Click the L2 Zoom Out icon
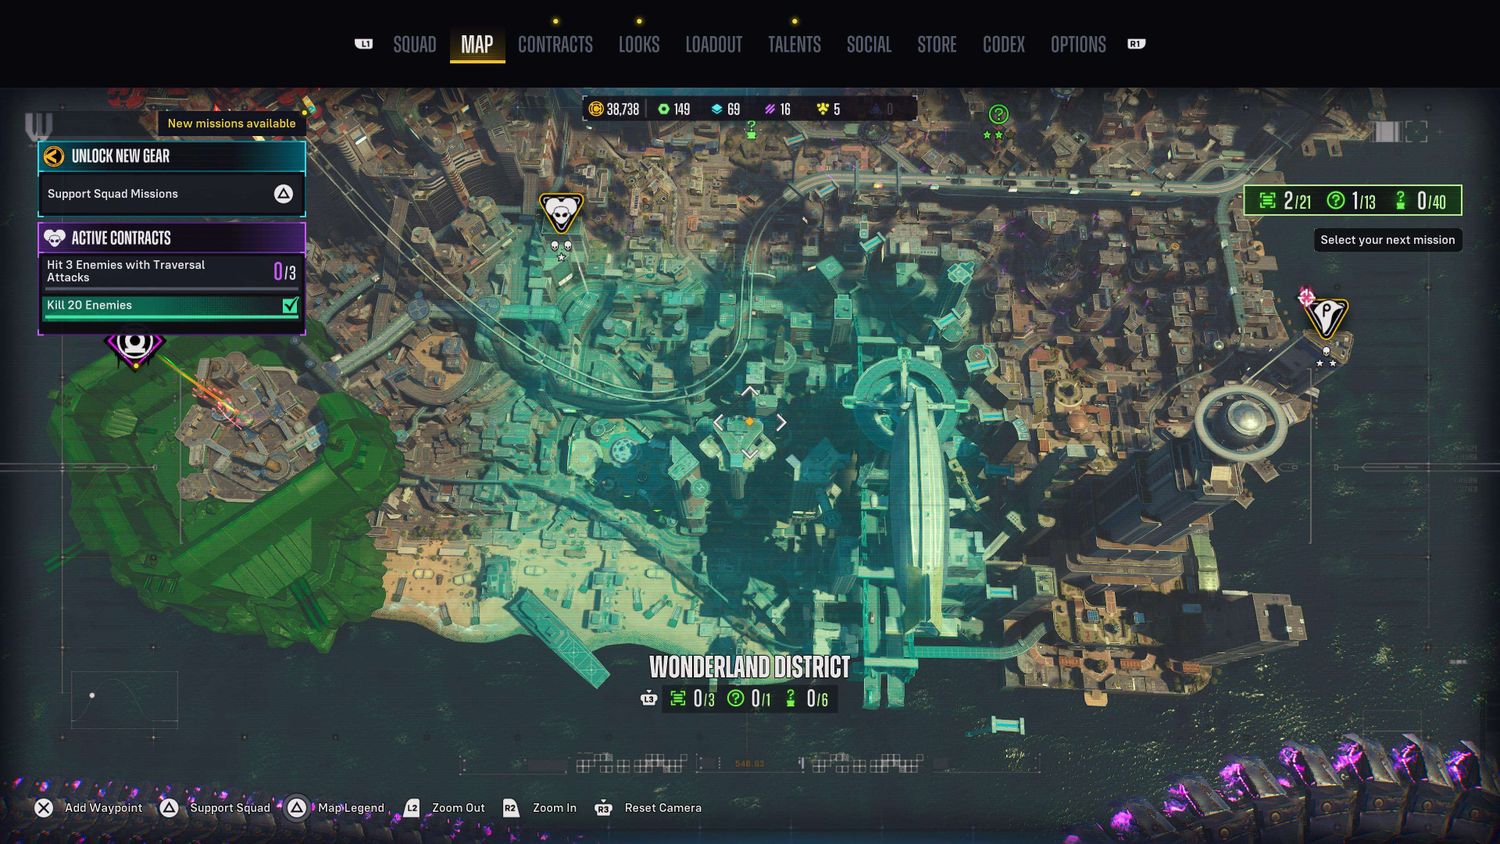1500x844 pixels. click(x=412, y=808)
